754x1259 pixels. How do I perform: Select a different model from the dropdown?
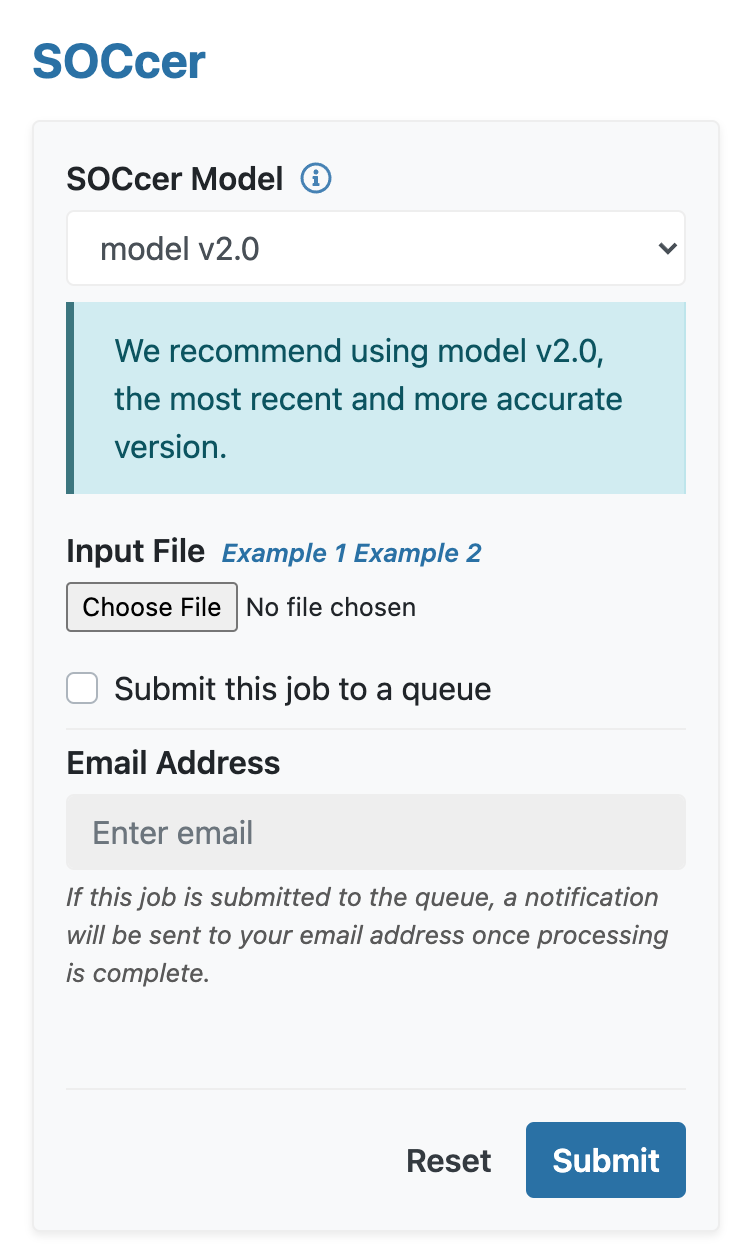click(x=376, y=248)
